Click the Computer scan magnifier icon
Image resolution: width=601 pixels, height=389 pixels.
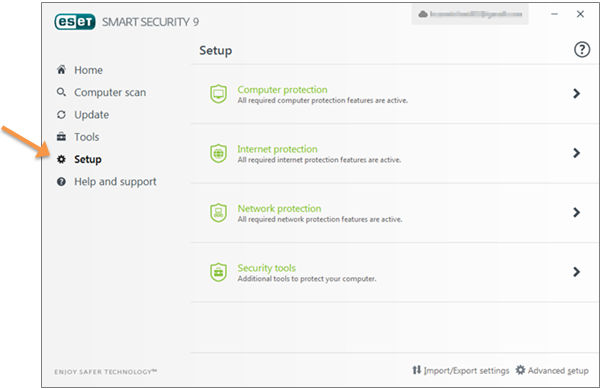[x=61, y=92]
